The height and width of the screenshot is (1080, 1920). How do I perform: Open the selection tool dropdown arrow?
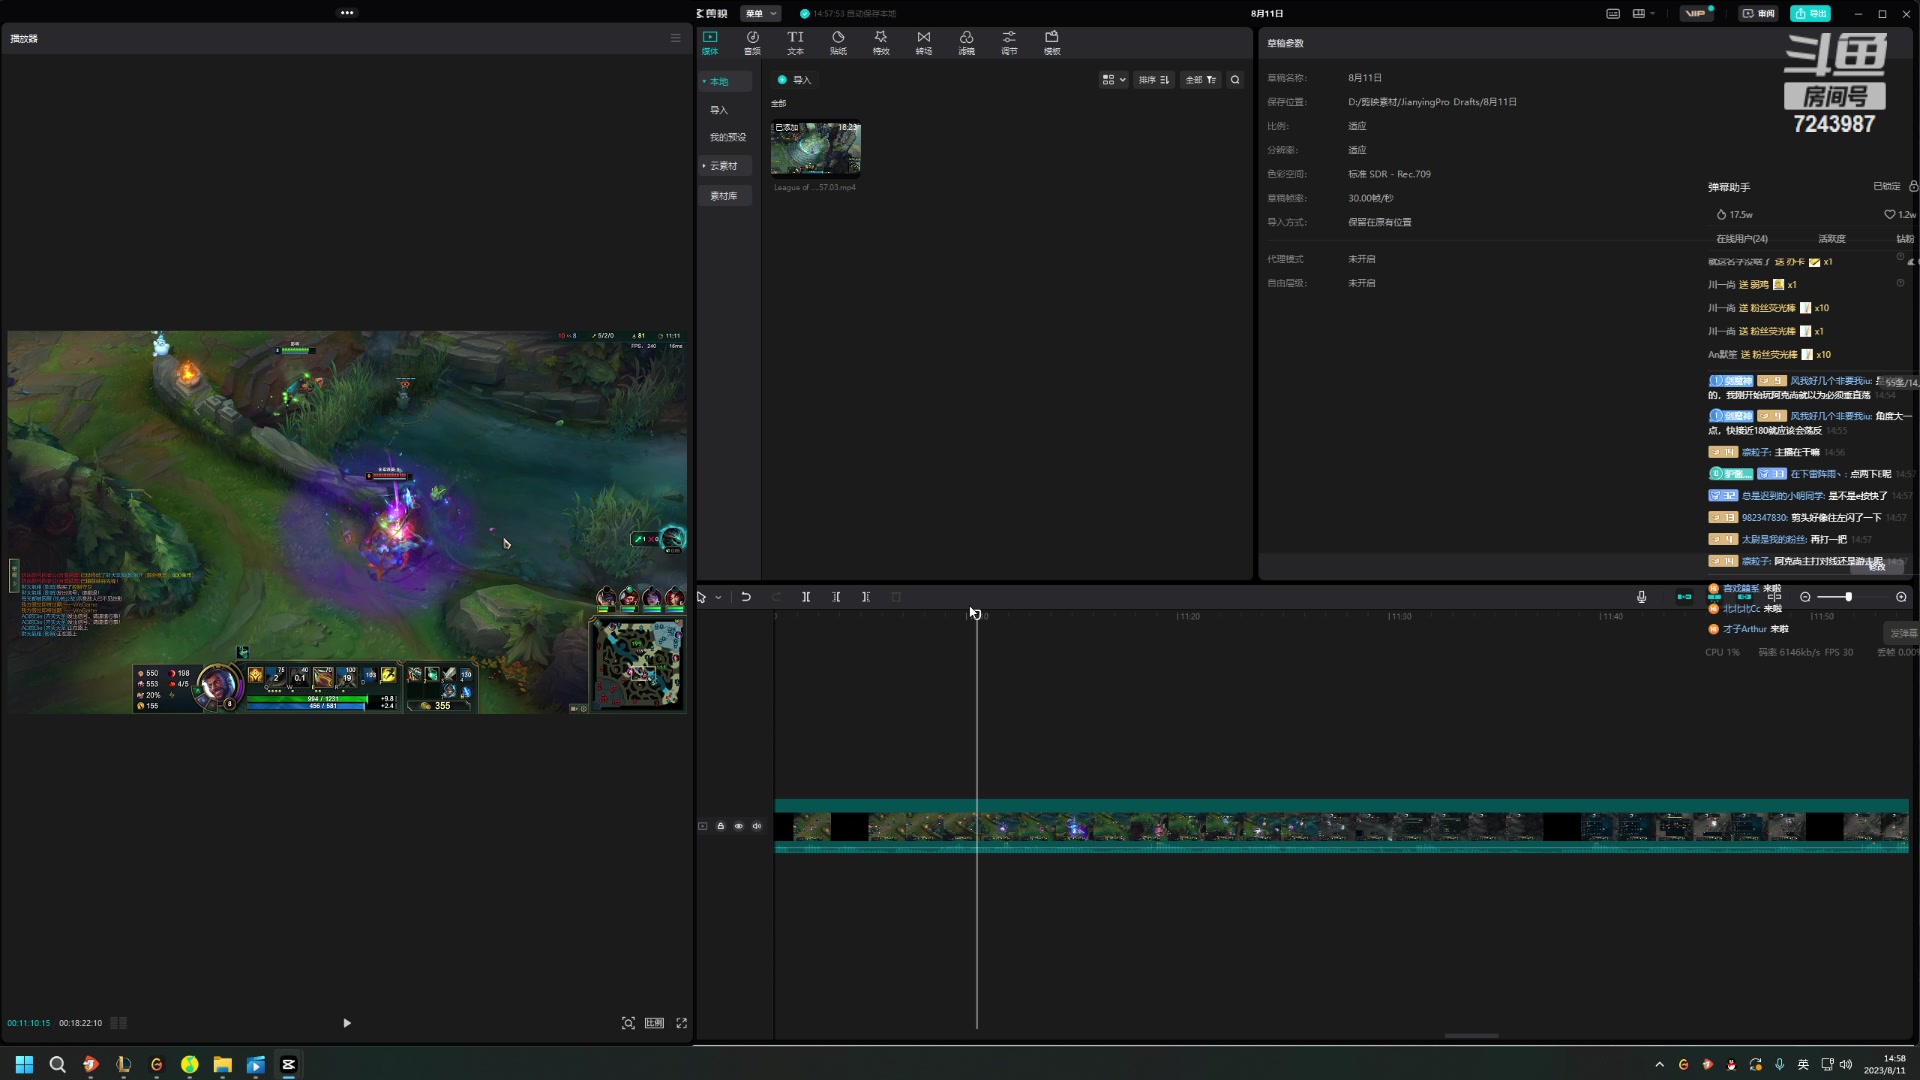[718, 597]
